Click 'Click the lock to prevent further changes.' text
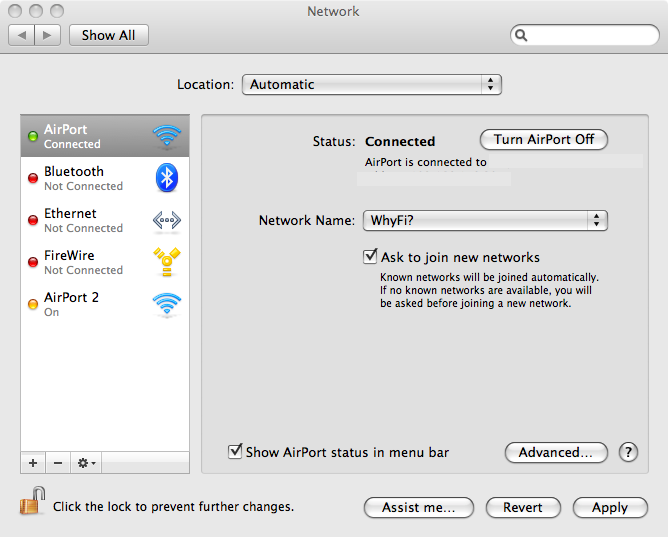This screenshot has height=537, width=668. [173, 507]
